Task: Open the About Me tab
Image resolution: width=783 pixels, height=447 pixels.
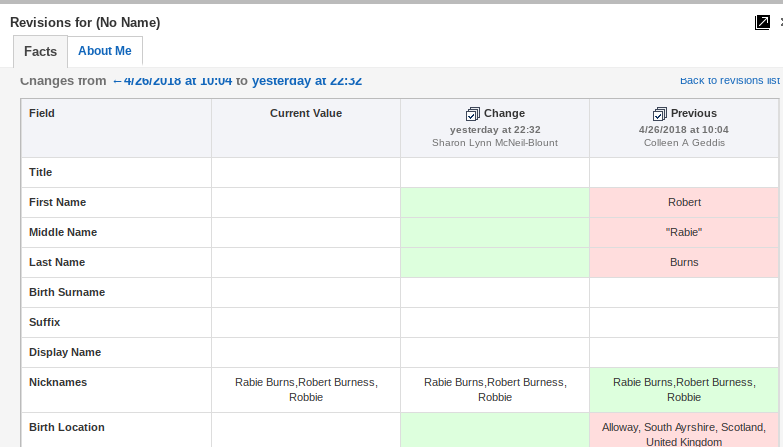Action: coord(104,51)
